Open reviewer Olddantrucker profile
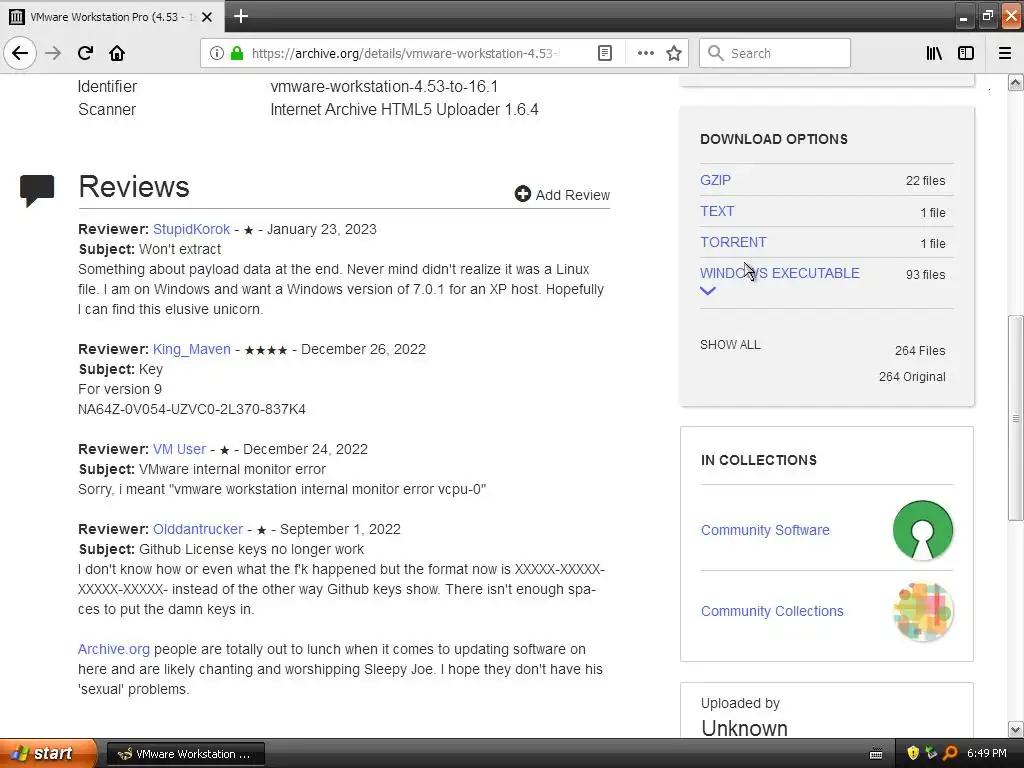 point(198,529)
